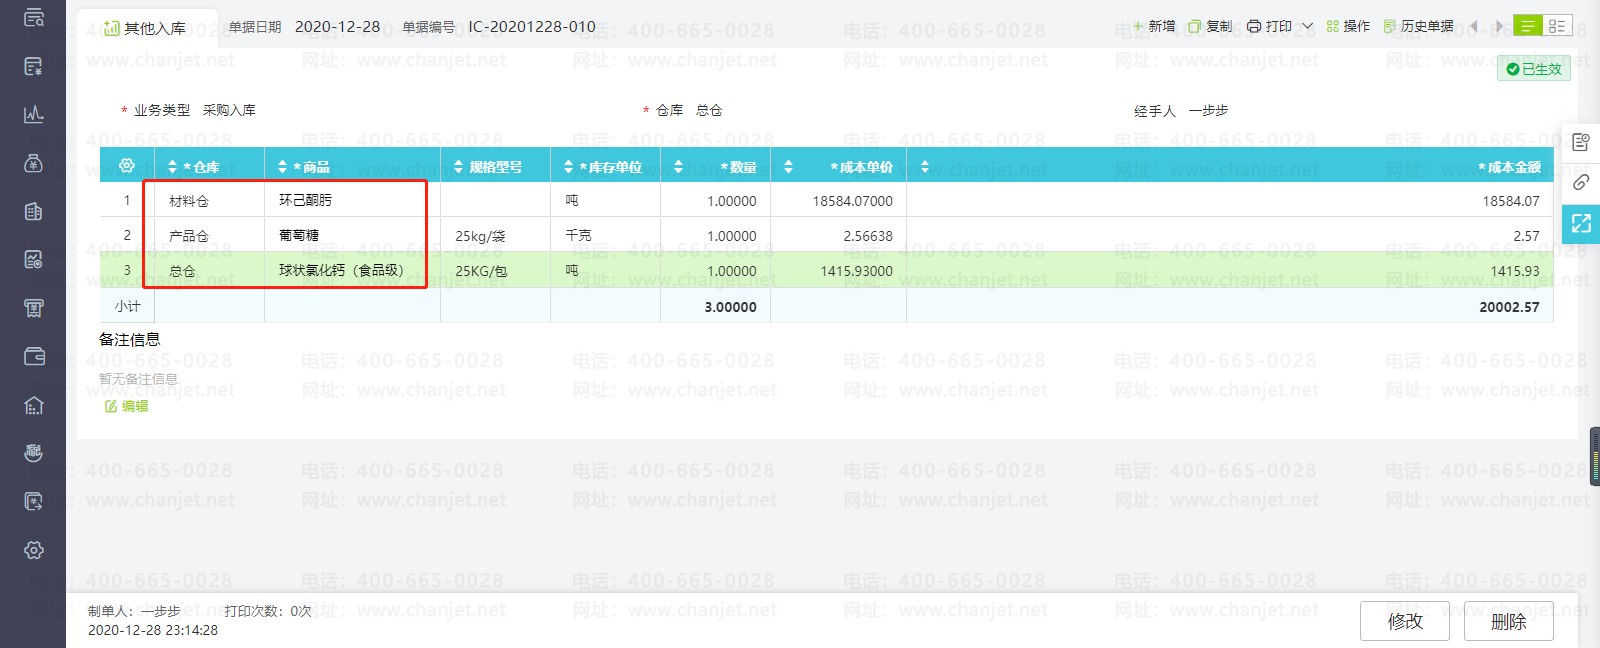Screen dimensions: 1600x648
Task: Click 新增 to add new document
Action: point(1154,26)
